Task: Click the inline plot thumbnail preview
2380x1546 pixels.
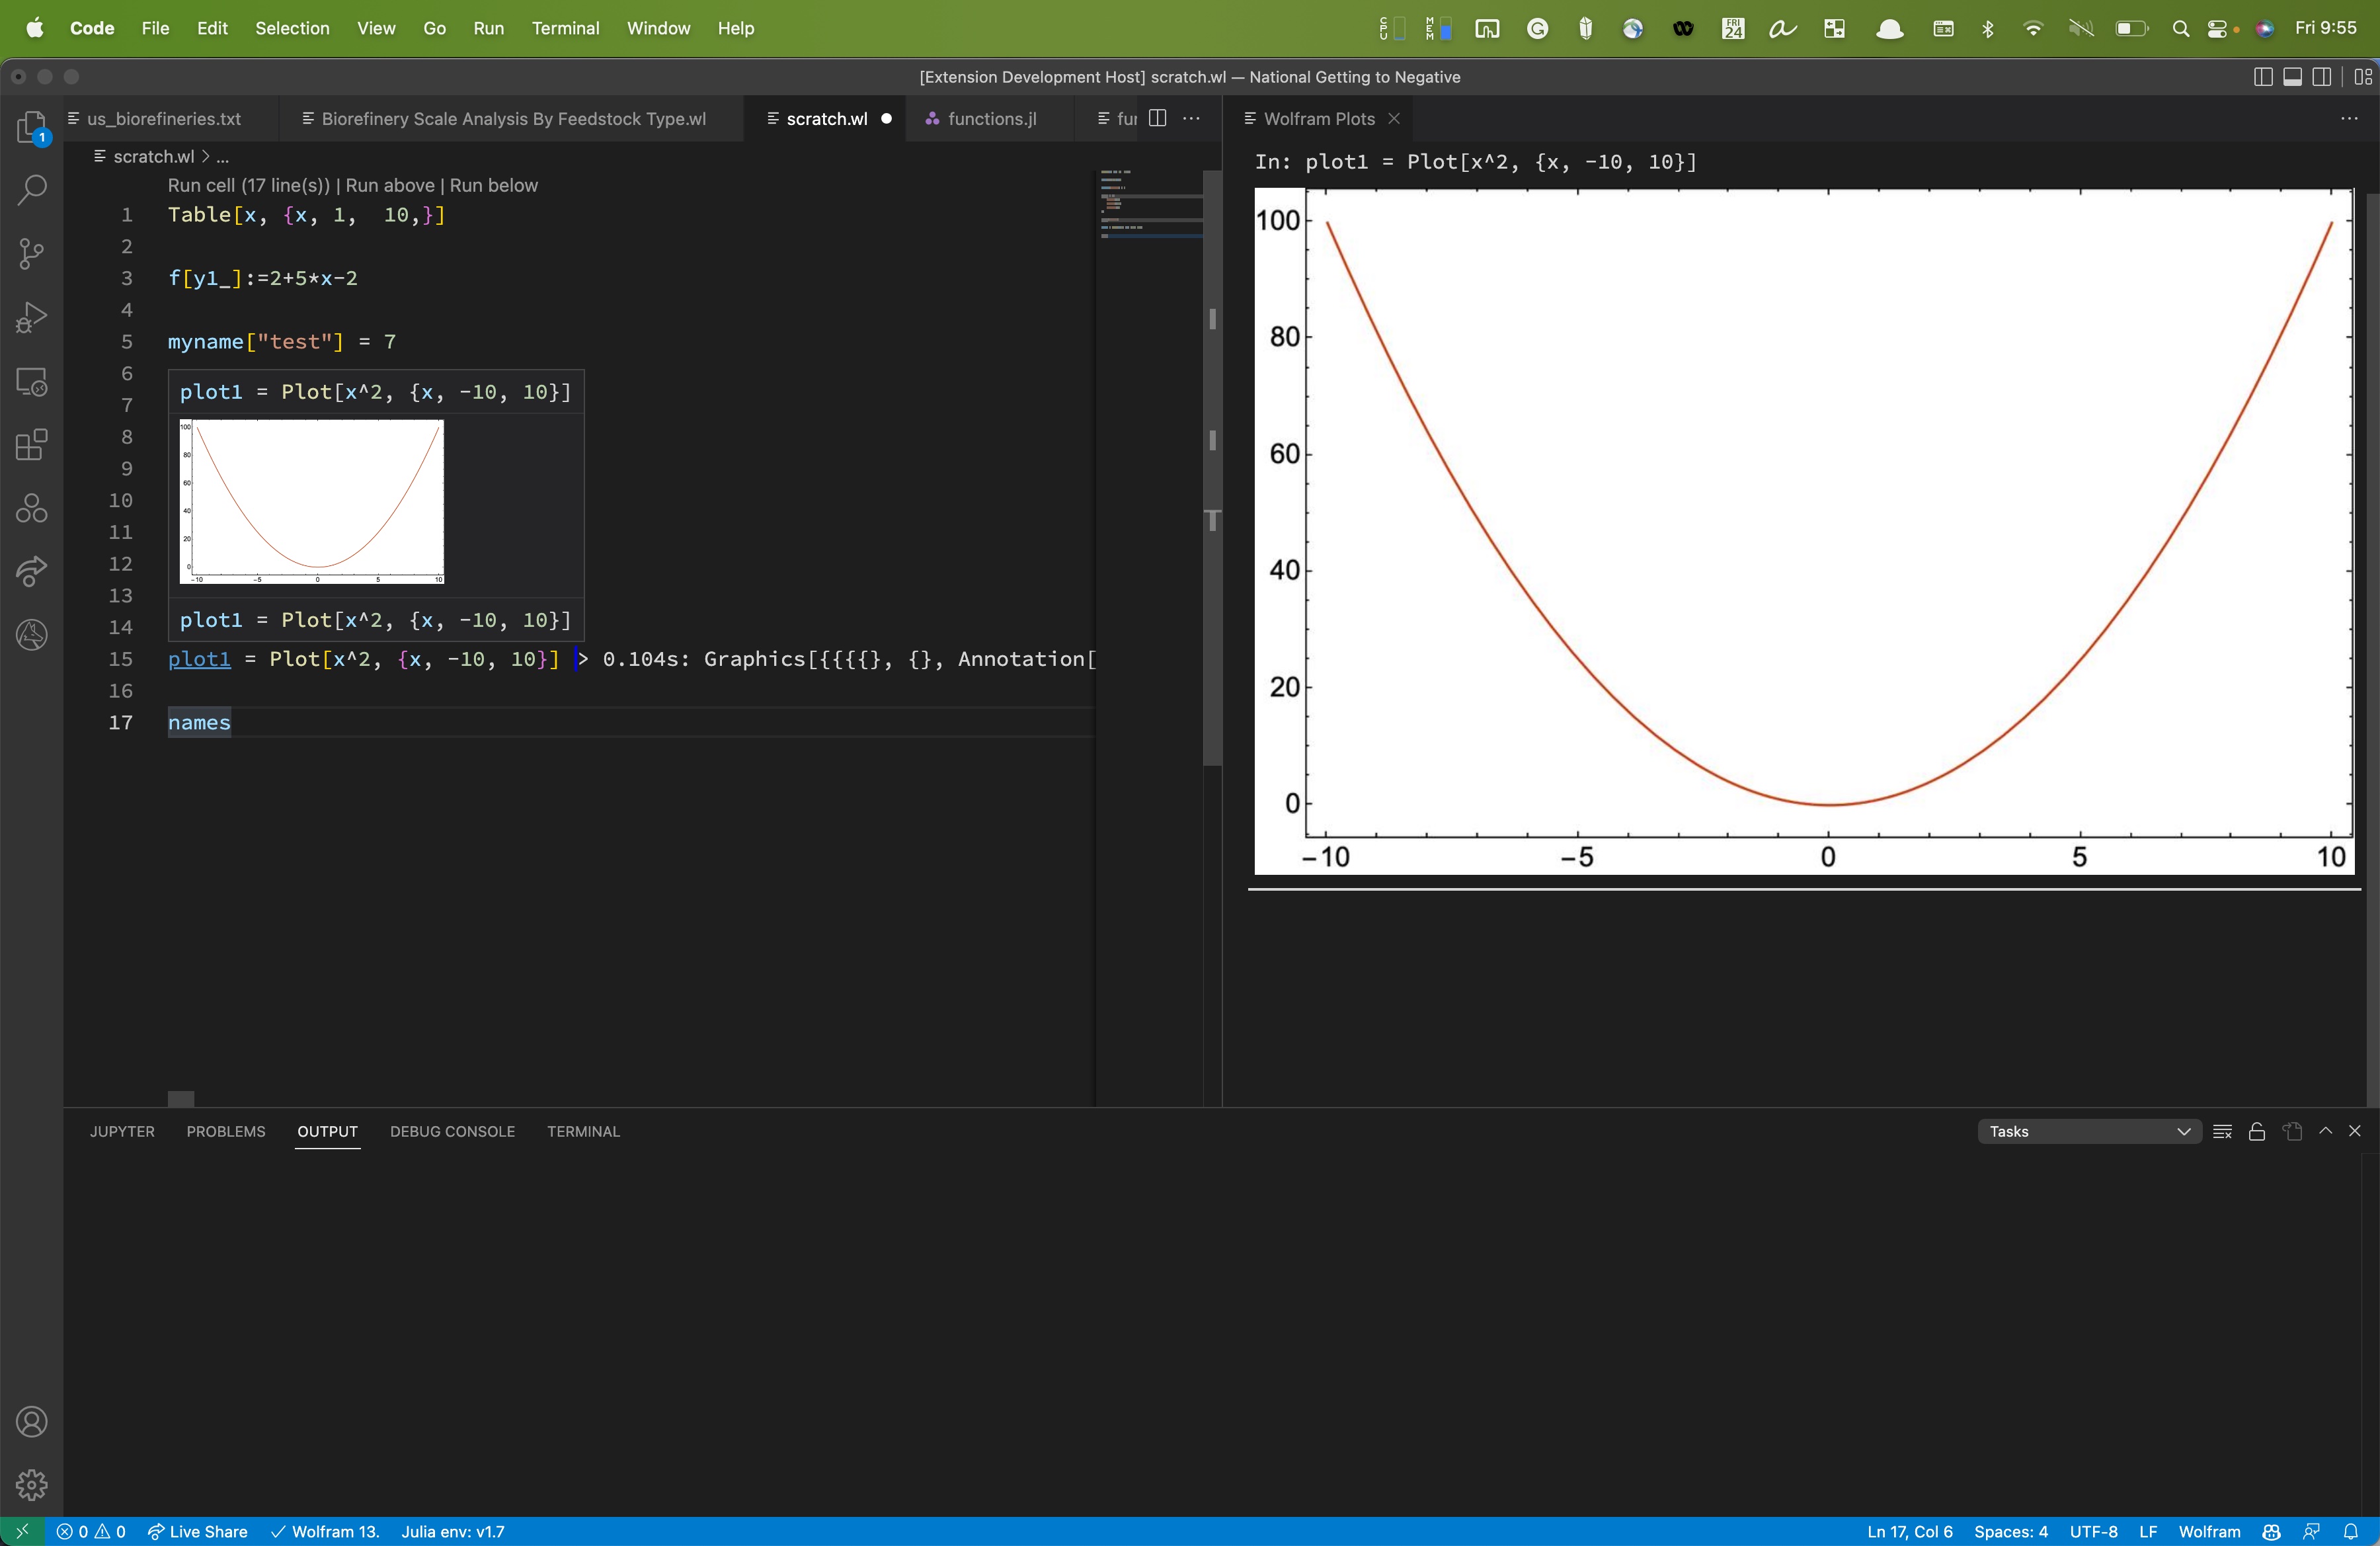Action: [x=312, y=501]
